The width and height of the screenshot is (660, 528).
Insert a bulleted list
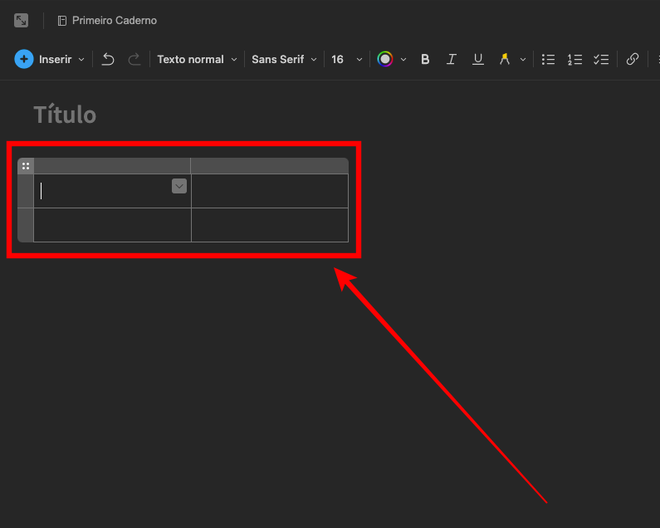(x=548, y=59)
